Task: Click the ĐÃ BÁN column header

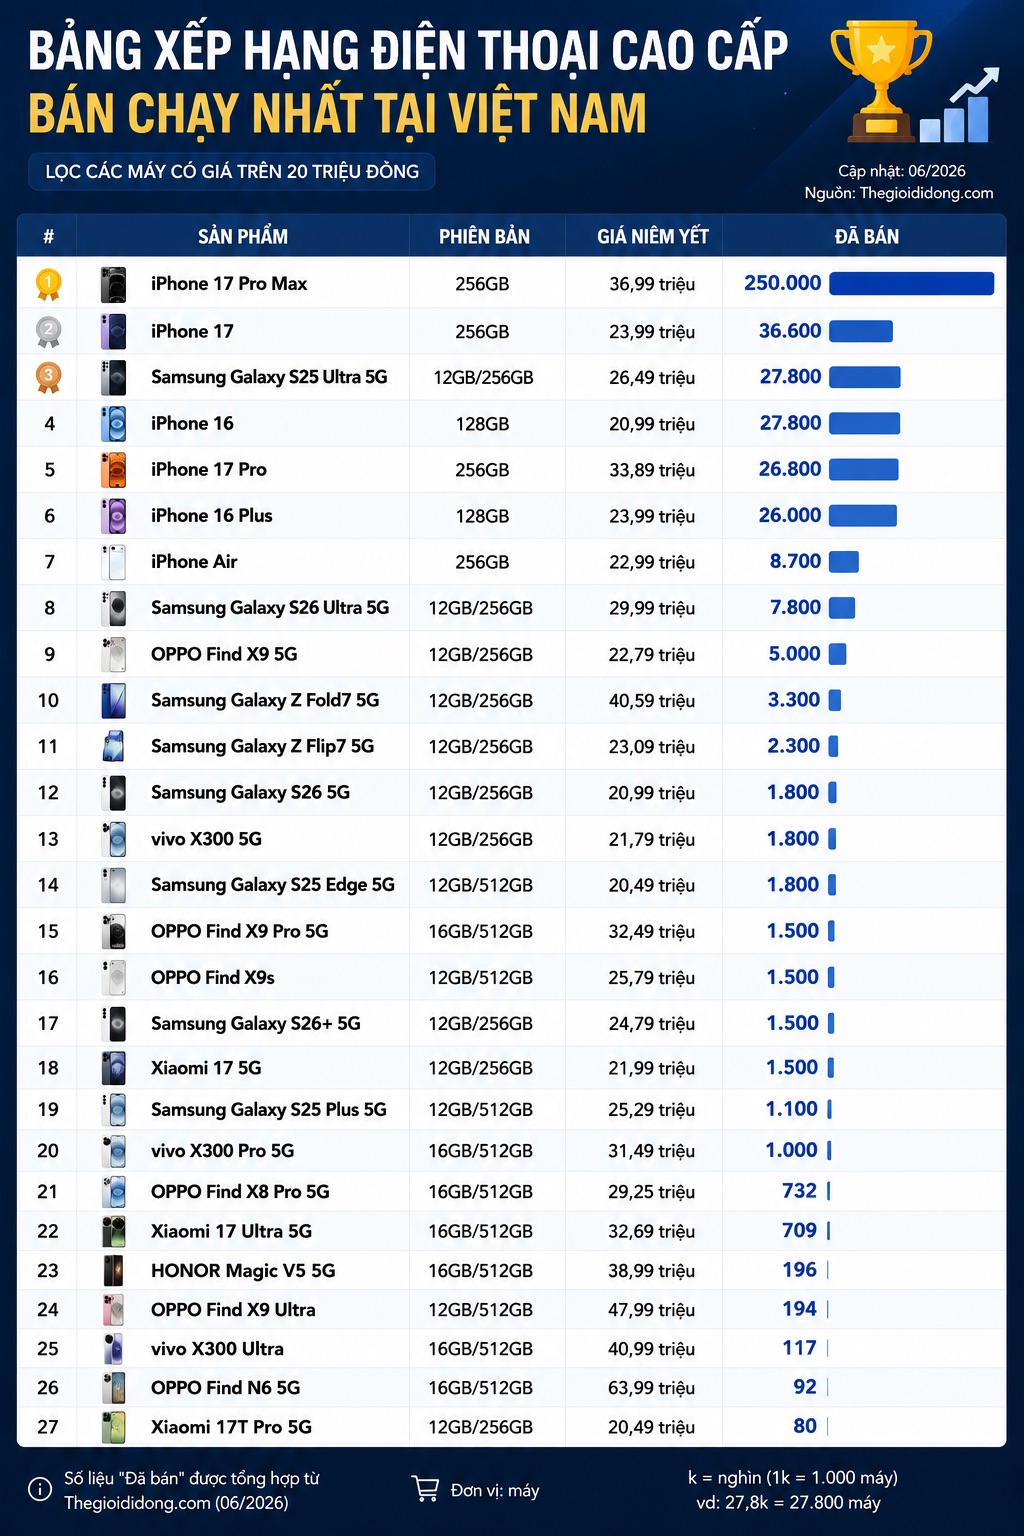Action: coord(867,237)
